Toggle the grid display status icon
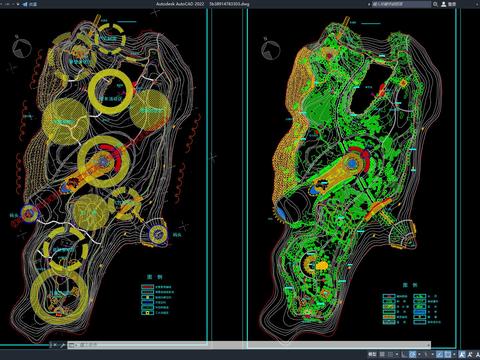Image resolution: width=480 pixels, height=360 pixels. (382, 354)
